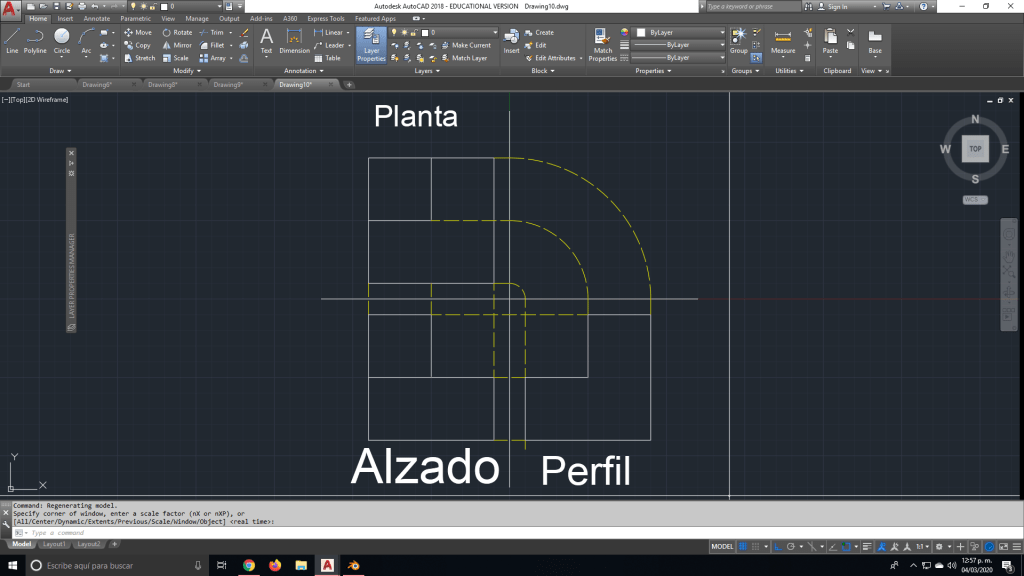Choose the Text annotation tool
The image size is (1024, 576).
tap(266, 40)
